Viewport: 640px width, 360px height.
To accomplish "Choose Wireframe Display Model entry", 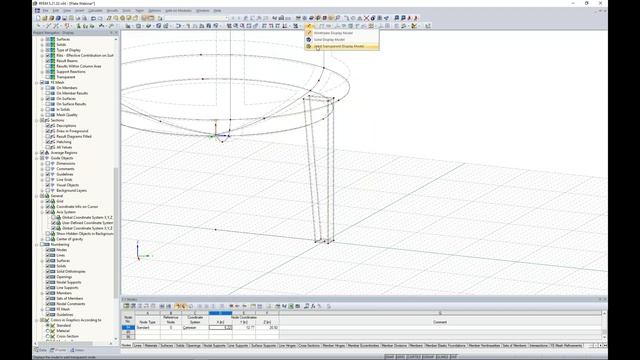I will [342, 33].
